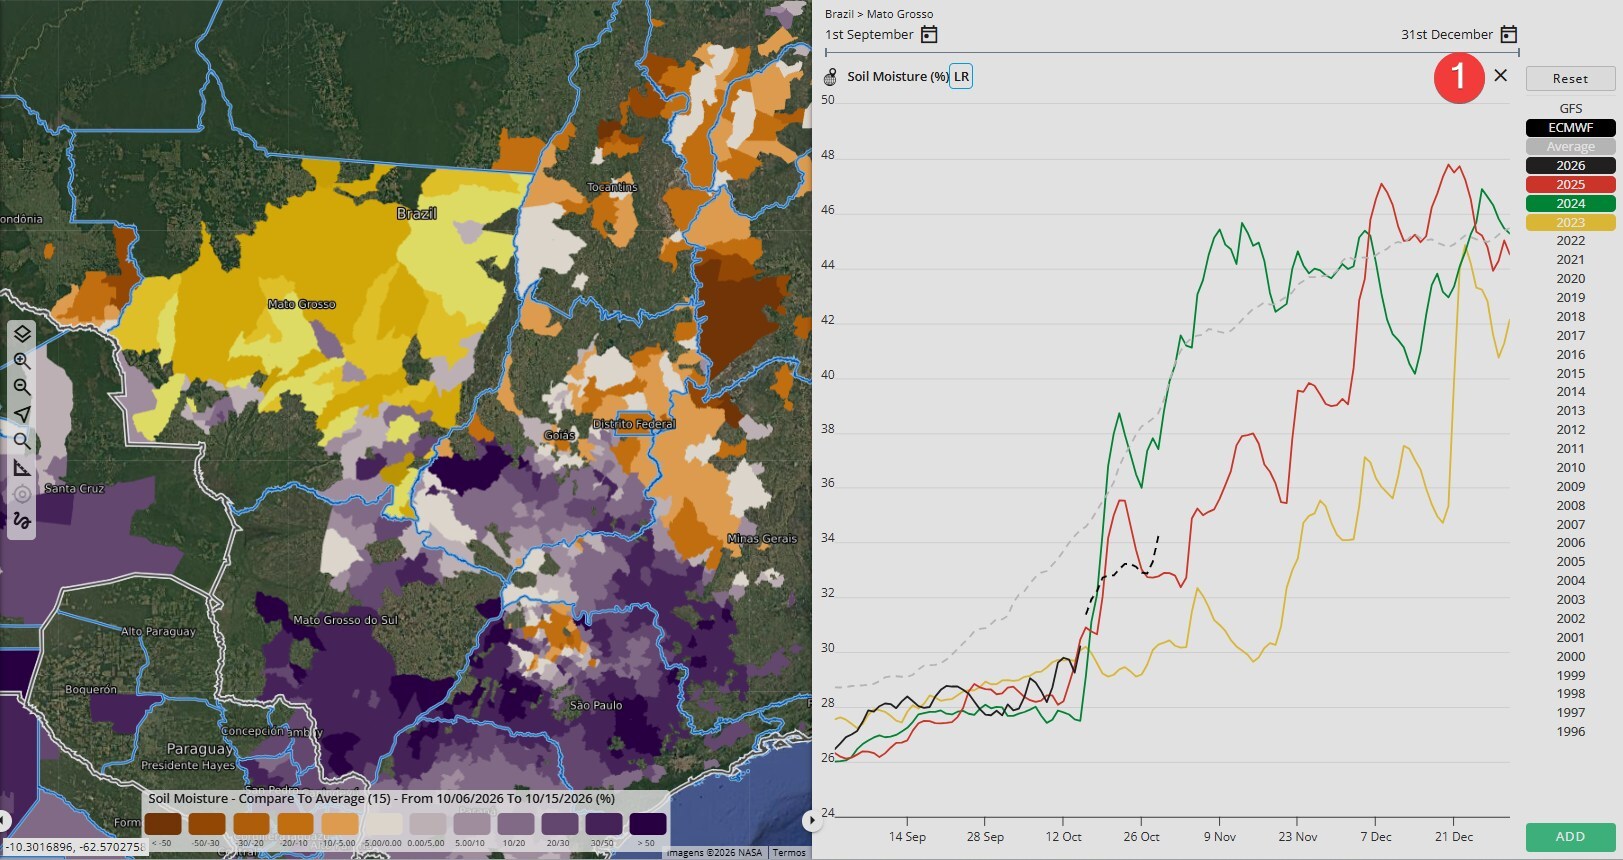Zoom in on the map

[22, 361]
